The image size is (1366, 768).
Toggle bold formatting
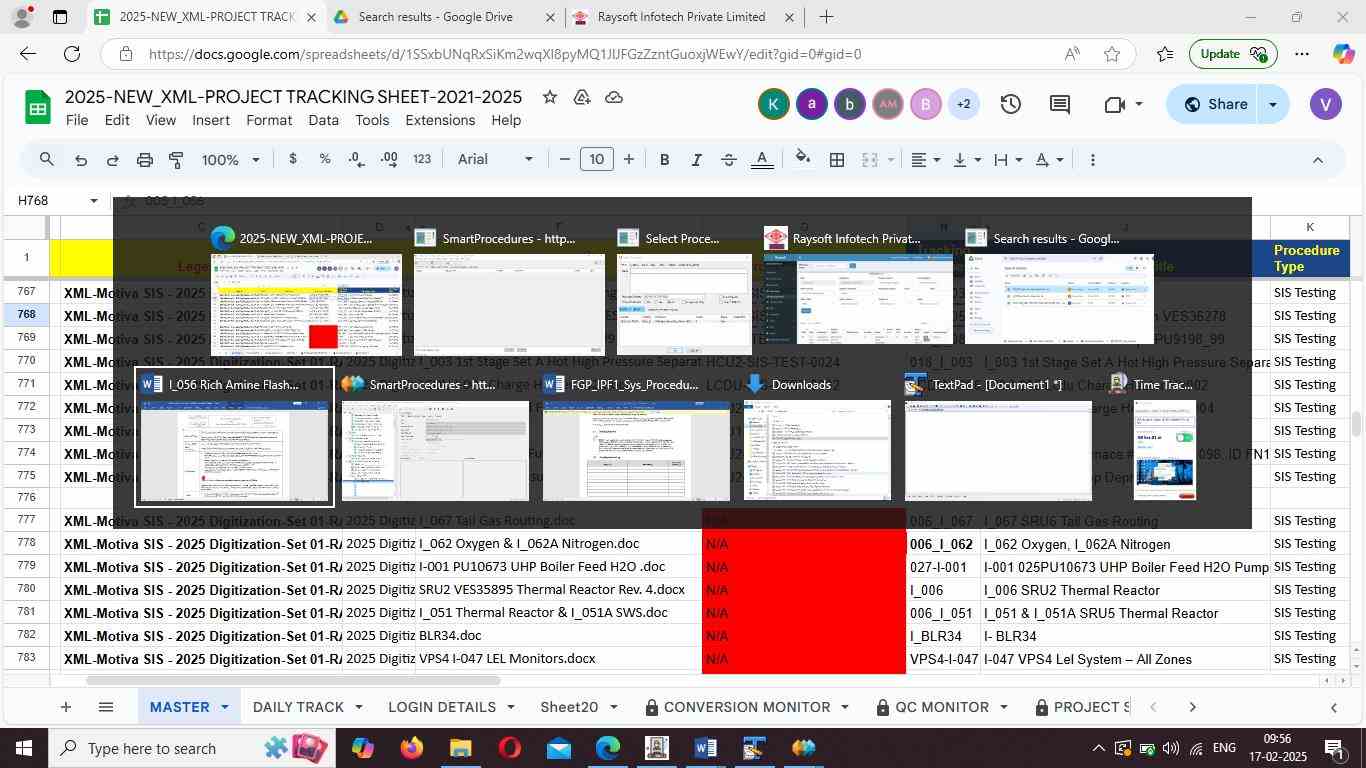pyautogui.click(x=664, y=160)
